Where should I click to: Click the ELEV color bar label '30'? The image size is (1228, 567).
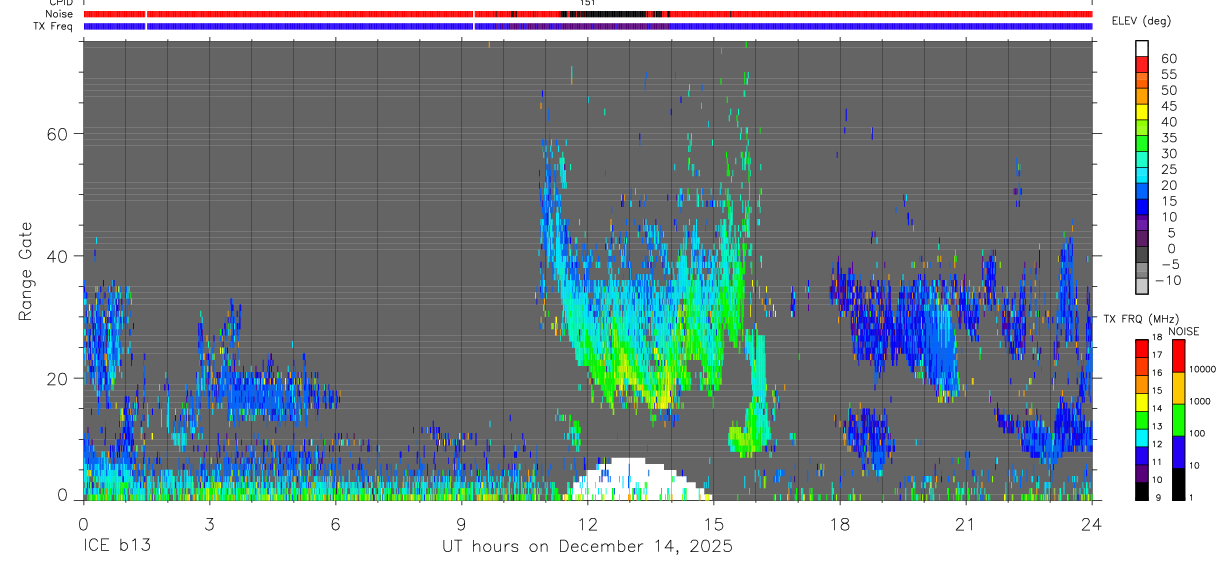click(x=1168, y=153)
